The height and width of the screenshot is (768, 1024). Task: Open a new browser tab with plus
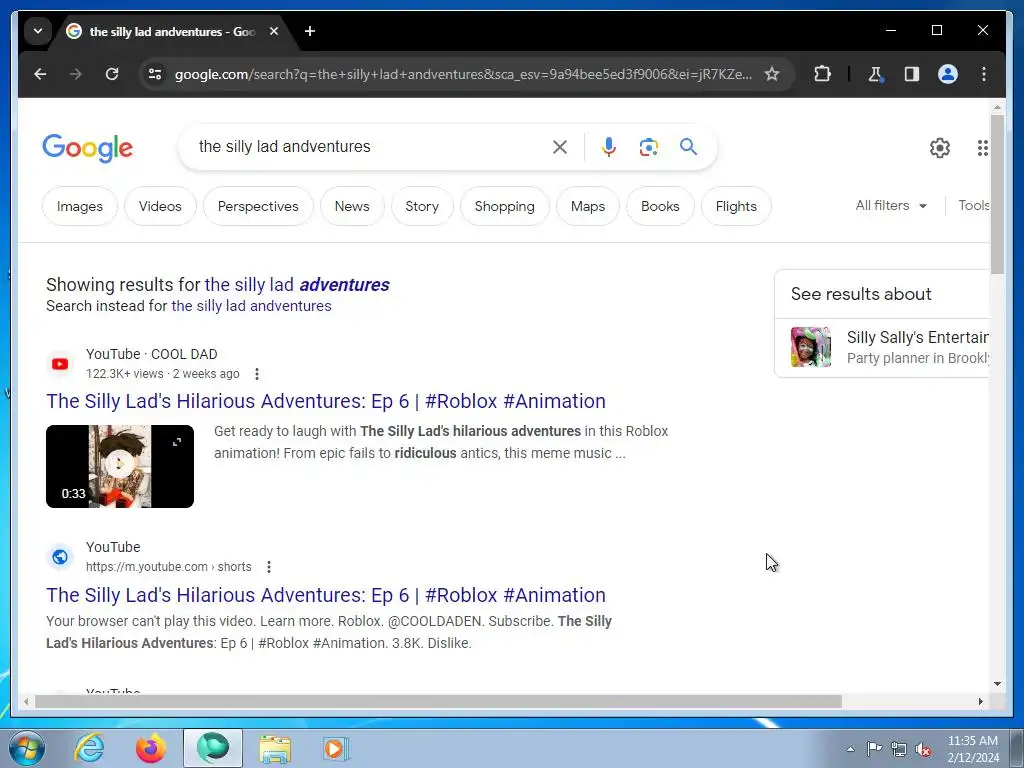pos(310,31)
